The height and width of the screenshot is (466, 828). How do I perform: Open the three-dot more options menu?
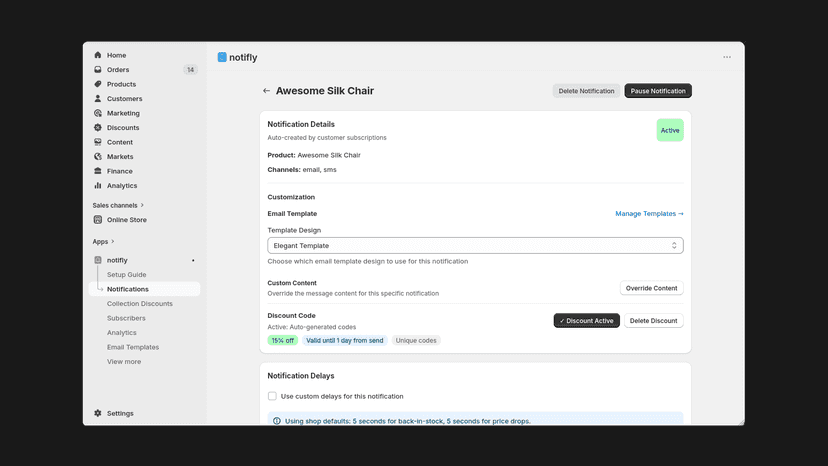[x=727, y=57]
